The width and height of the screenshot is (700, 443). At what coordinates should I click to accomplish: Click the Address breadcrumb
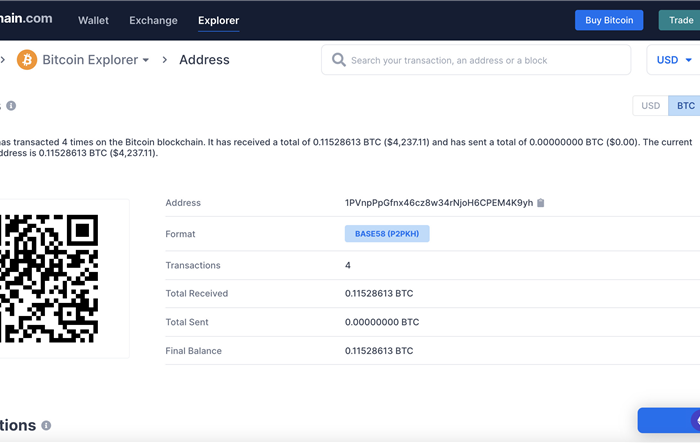click(204, 60)
